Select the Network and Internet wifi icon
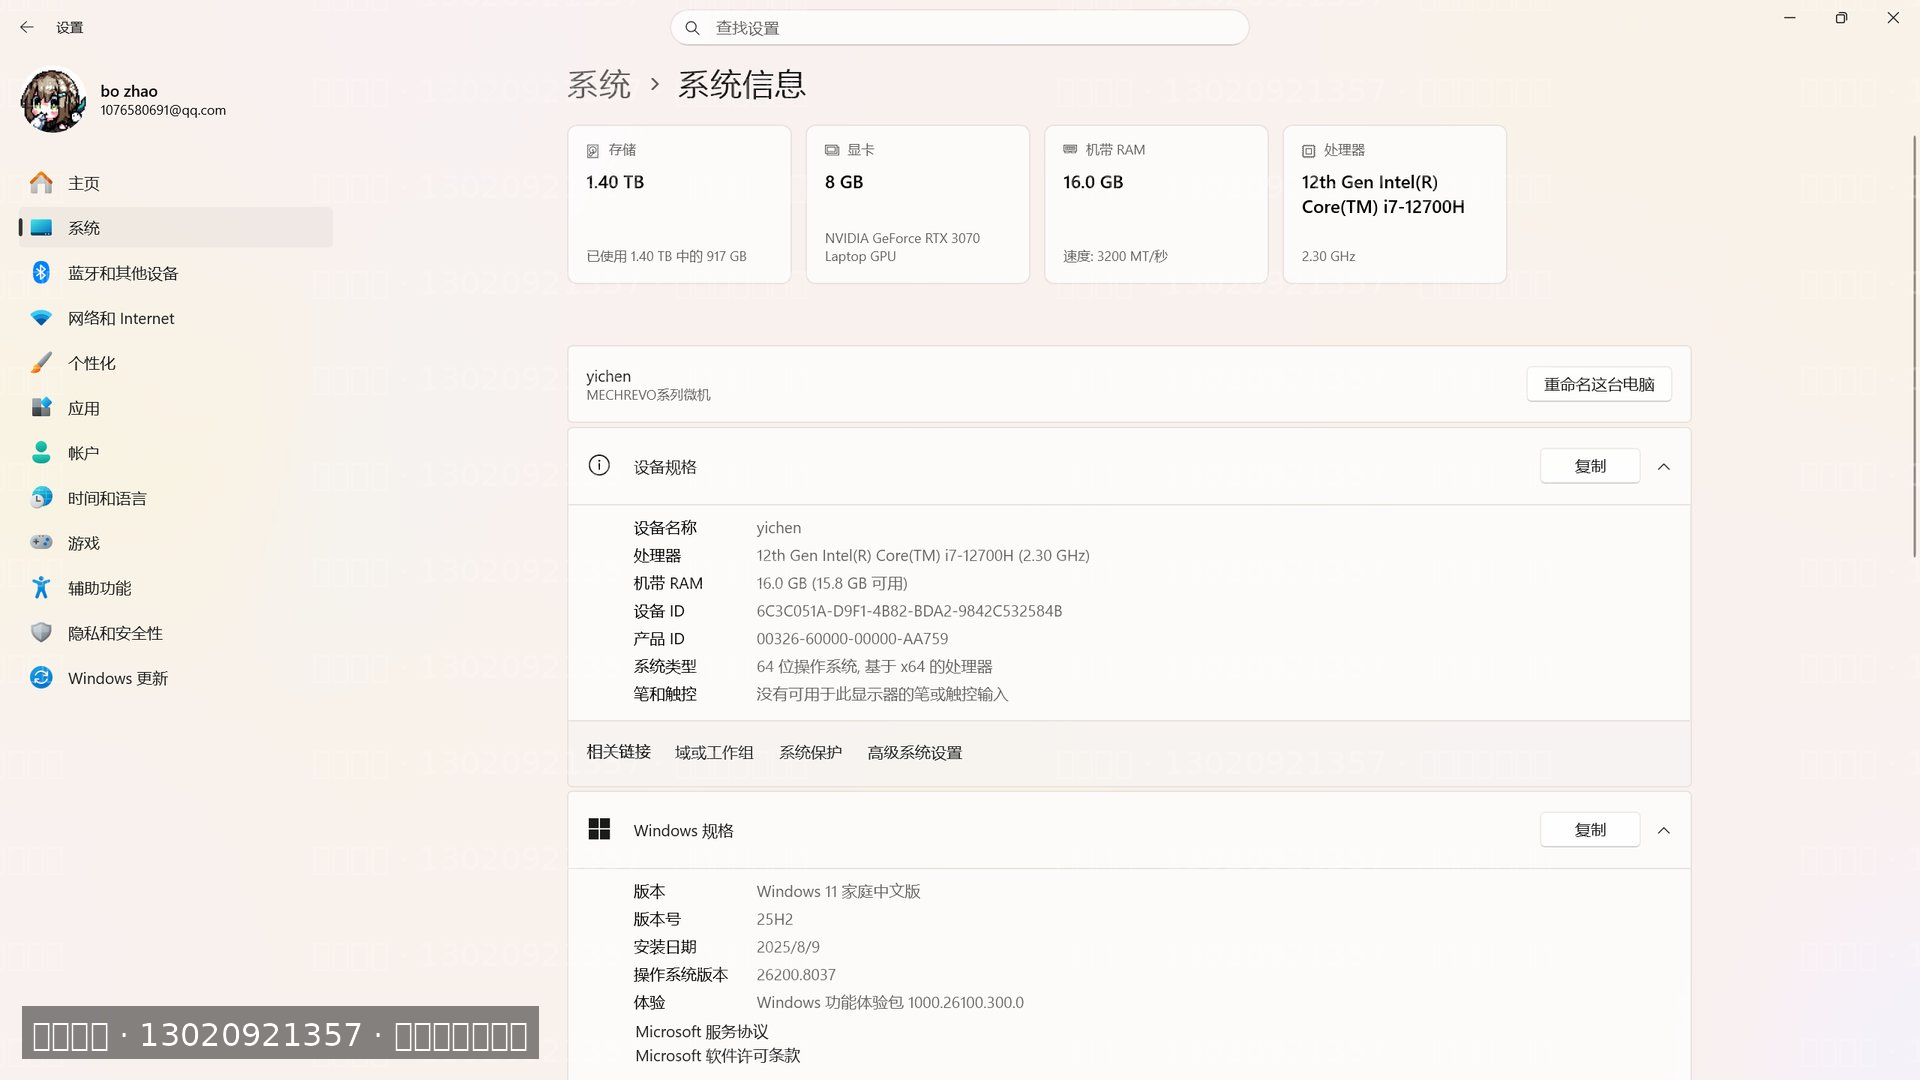 41,318
